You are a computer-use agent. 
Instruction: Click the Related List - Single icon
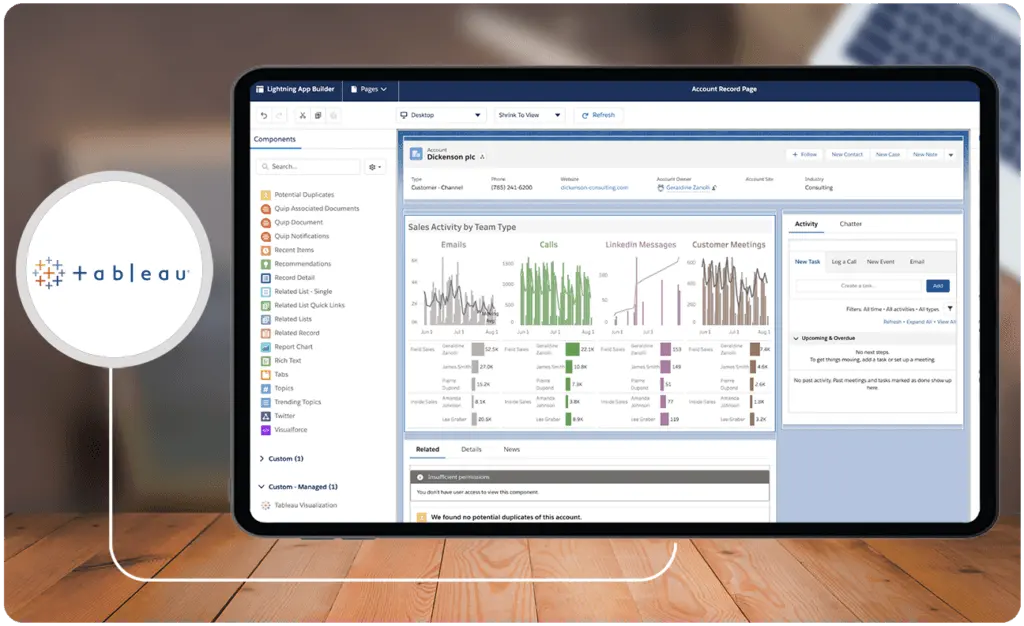point(266,292)
